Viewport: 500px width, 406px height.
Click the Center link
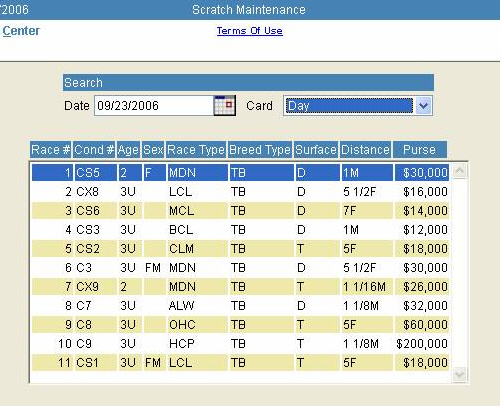tap(21, 31)
